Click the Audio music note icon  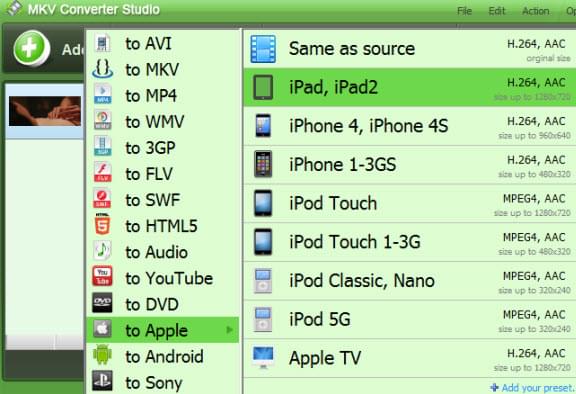[102, 251]
